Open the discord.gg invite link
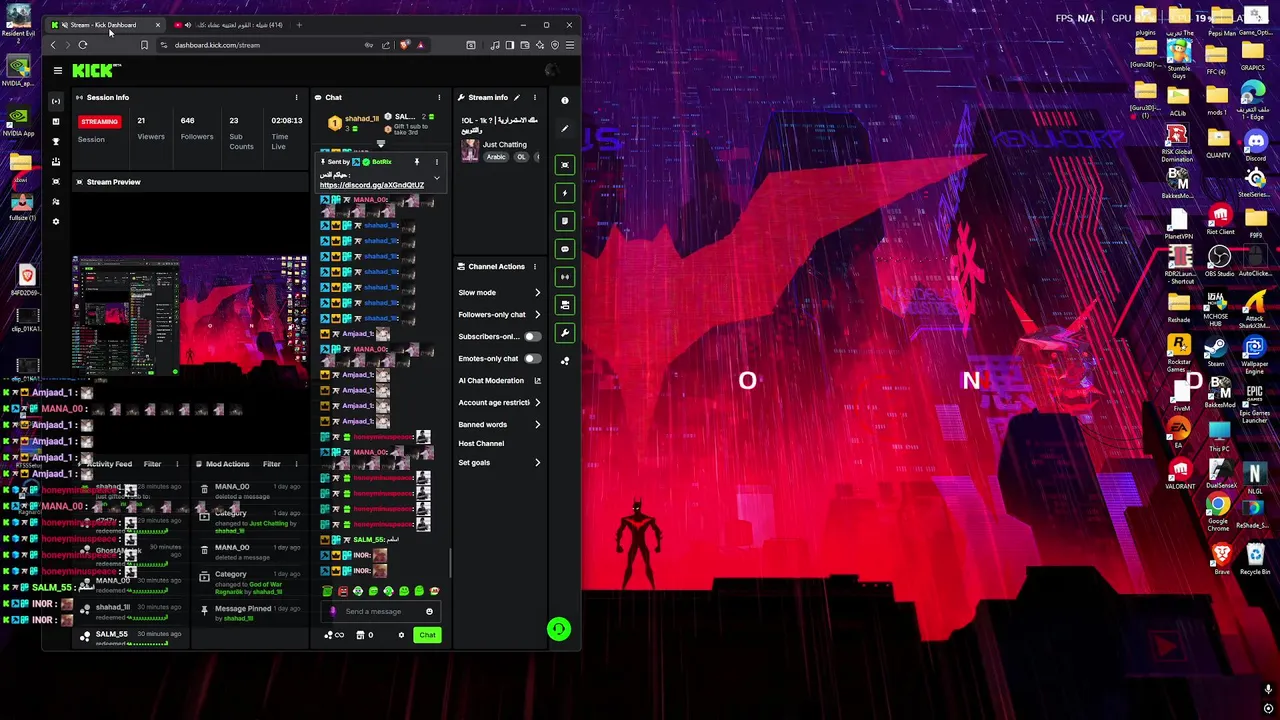The height and width of the screenshot is (720, 1280). click(372, 185)
